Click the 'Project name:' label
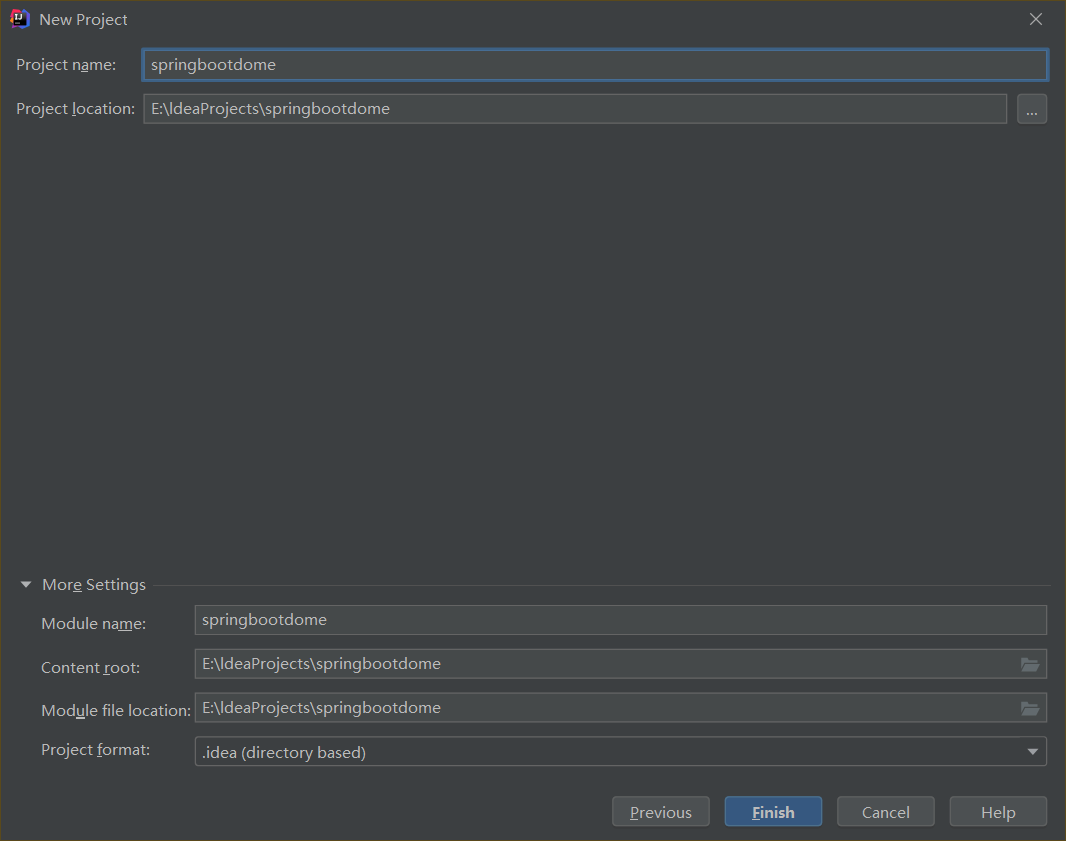Screen dimensions: 1066x841 tap(66, 65)
